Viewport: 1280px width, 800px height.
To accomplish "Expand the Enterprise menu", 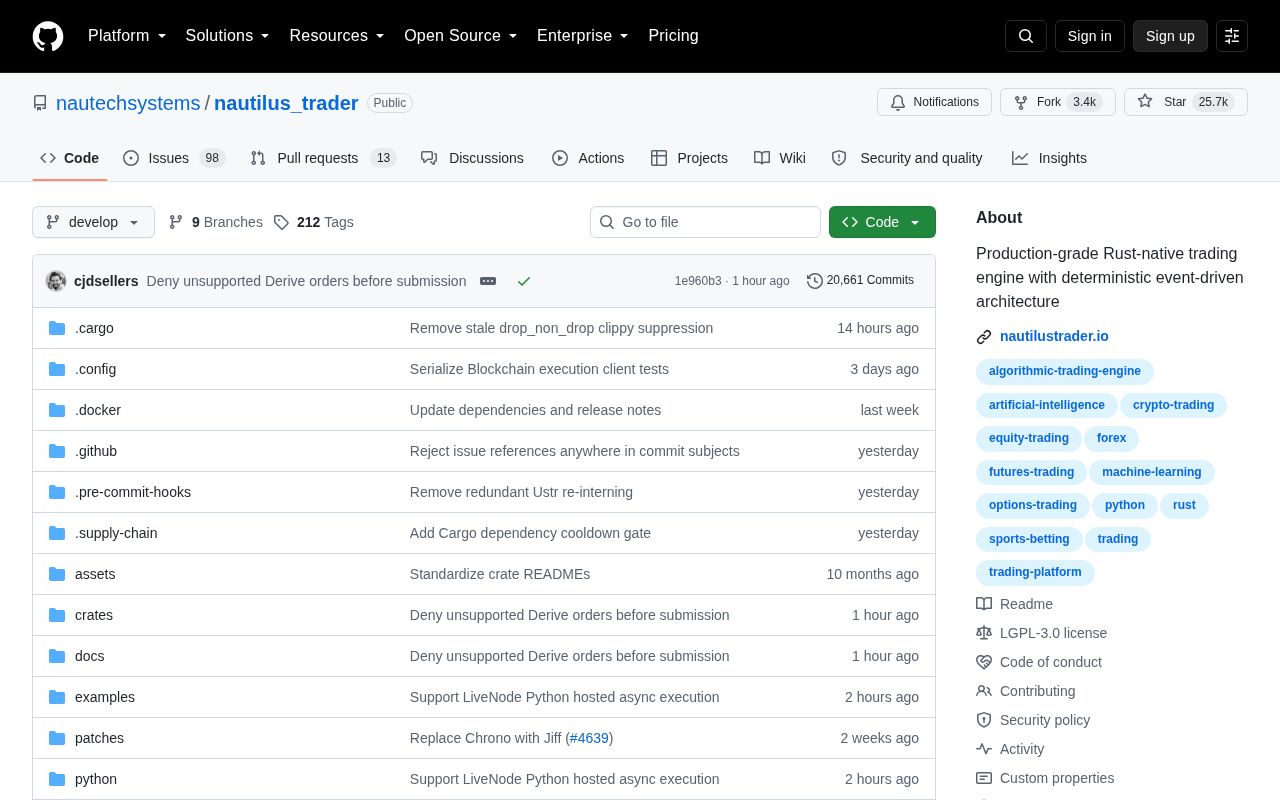I will click(x=583, y=36).
